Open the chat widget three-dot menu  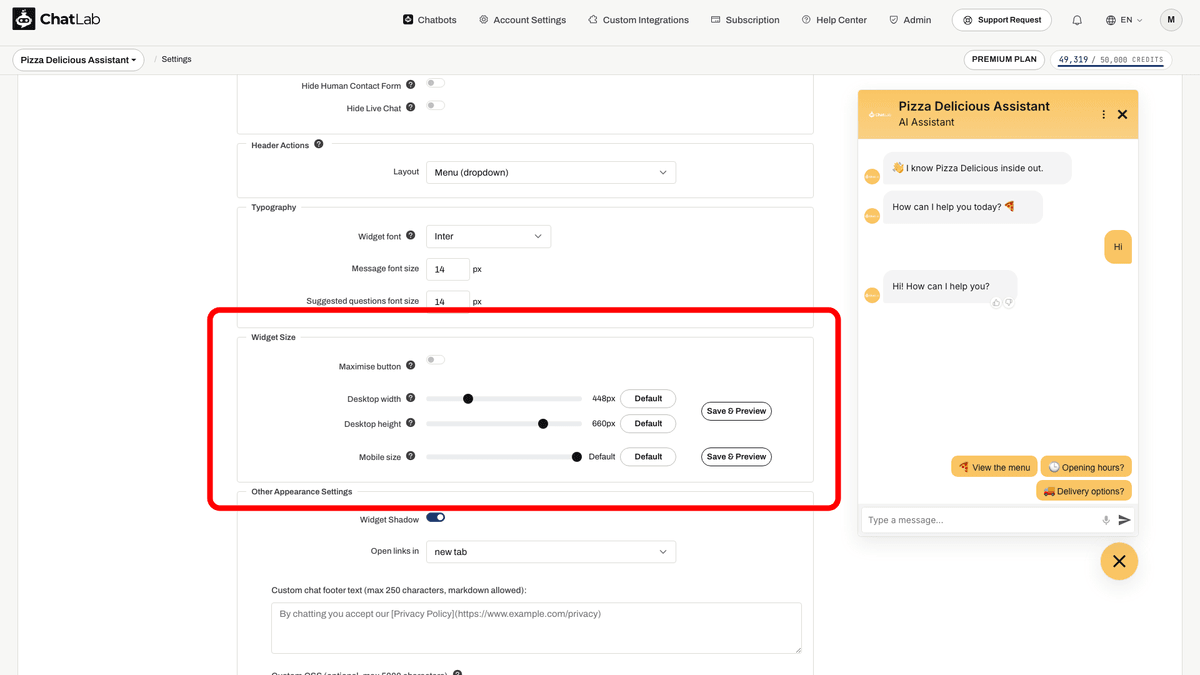1104,114
